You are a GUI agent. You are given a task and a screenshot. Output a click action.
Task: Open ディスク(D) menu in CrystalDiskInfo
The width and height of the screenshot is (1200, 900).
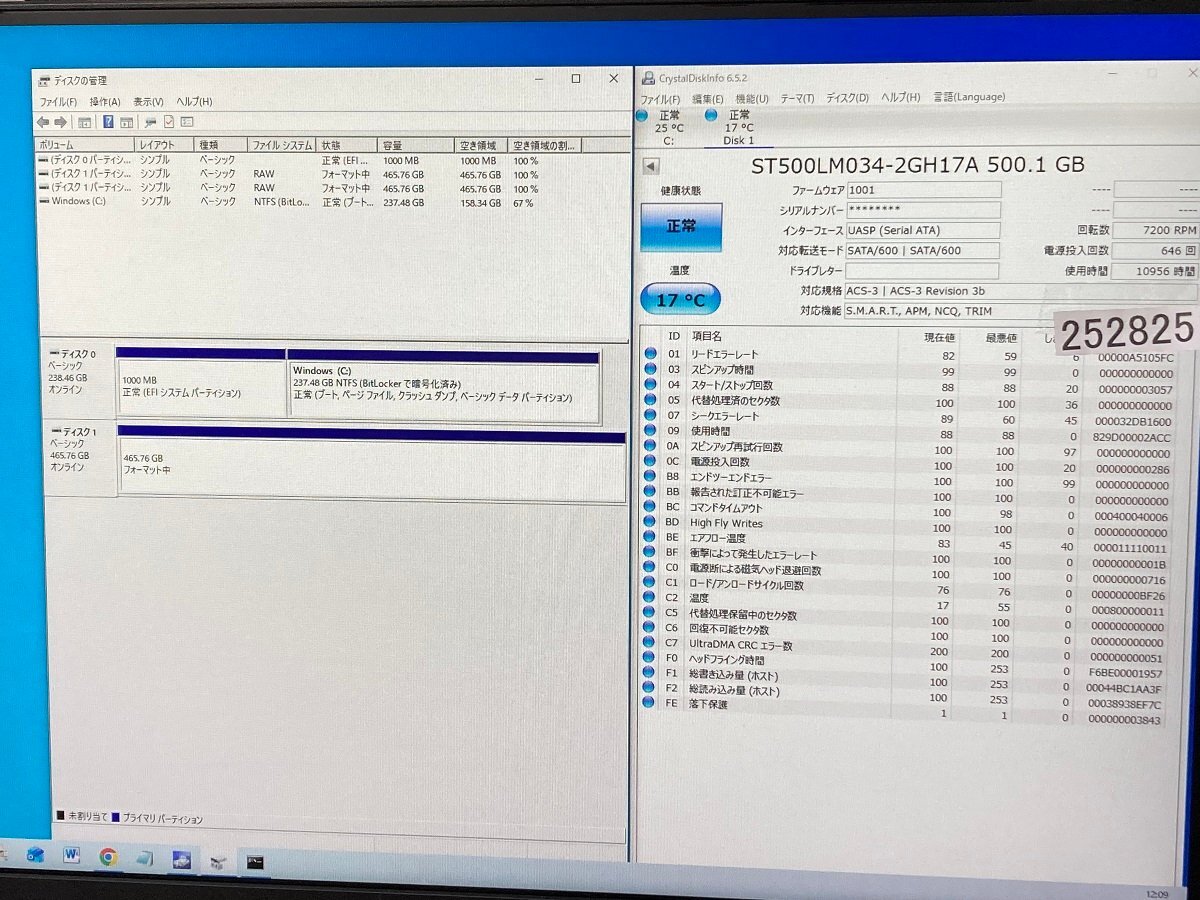(x=847, y=98)
